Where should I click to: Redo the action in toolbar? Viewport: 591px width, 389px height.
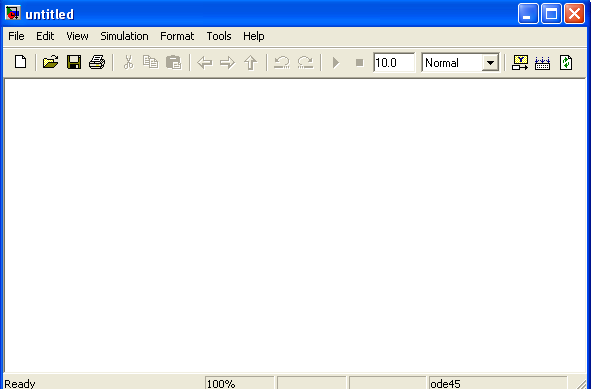pyautogui.click(x=305, y=62)
